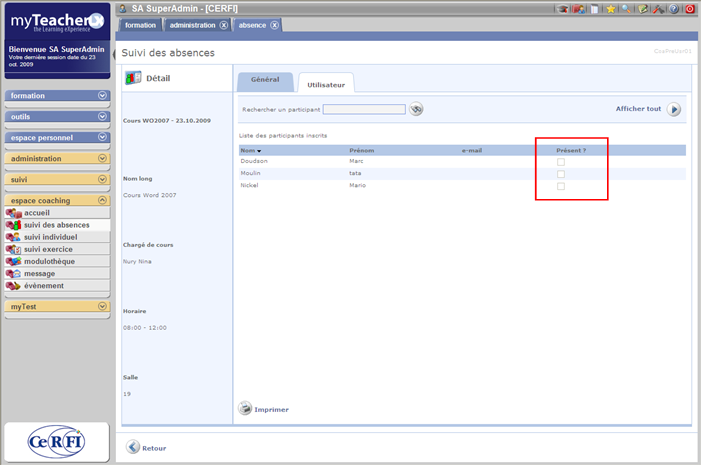The width and height of the screenshot is (701, 465).
Task: Click the Afficher tout button
Action: pos(674,110)
